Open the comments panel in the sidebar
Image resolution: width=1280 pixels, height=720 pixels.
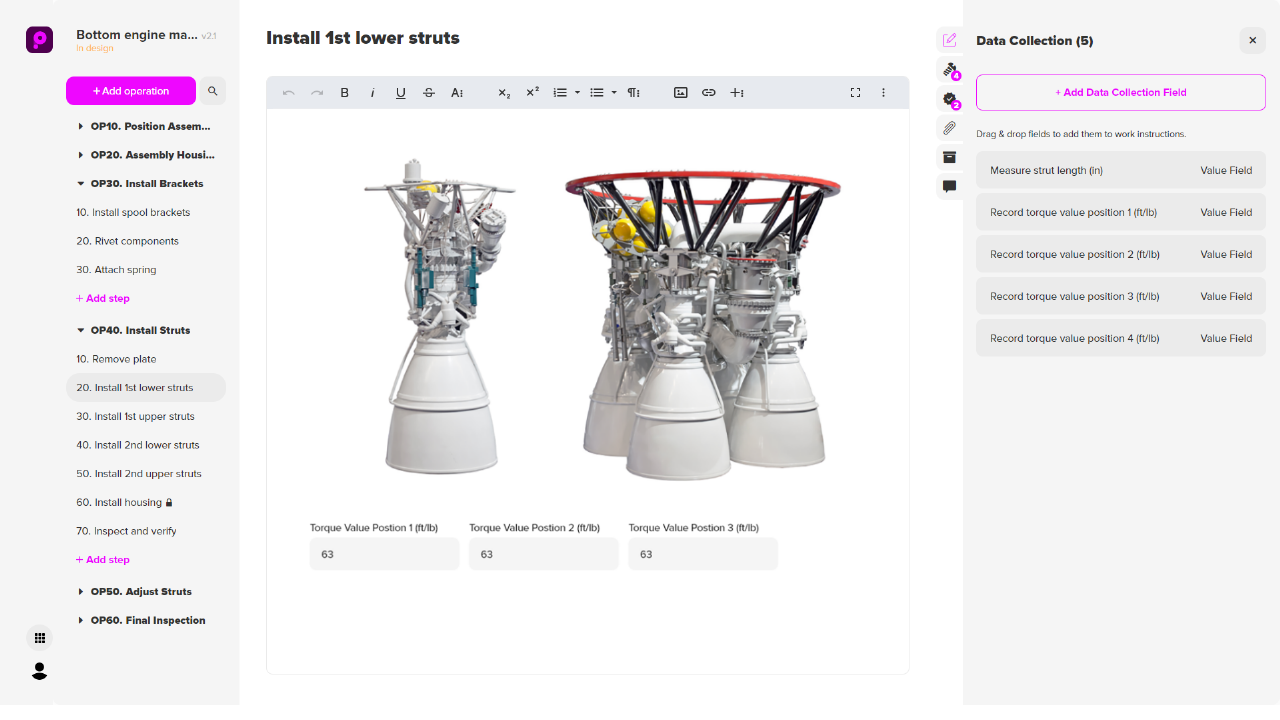949,186
